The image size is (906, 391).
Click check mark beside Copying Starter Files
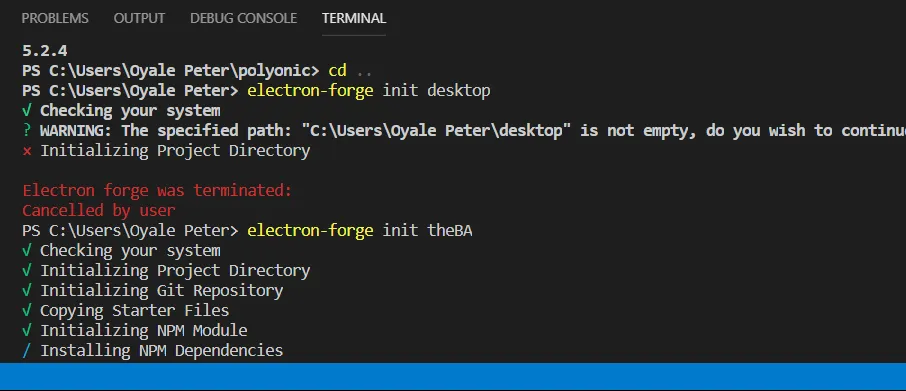coord(27,310)
